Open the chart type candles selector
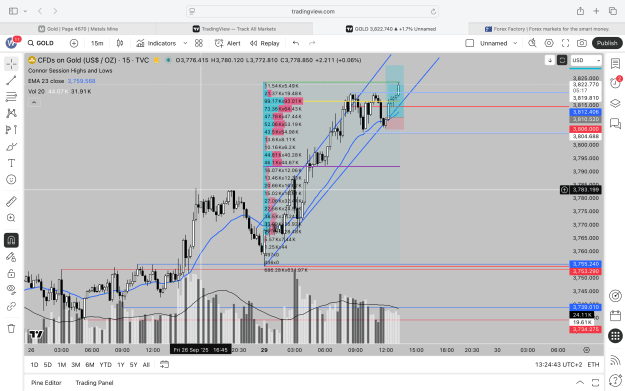Image resolution: width=625 pixels, height=391 pixels. (120, 43)
